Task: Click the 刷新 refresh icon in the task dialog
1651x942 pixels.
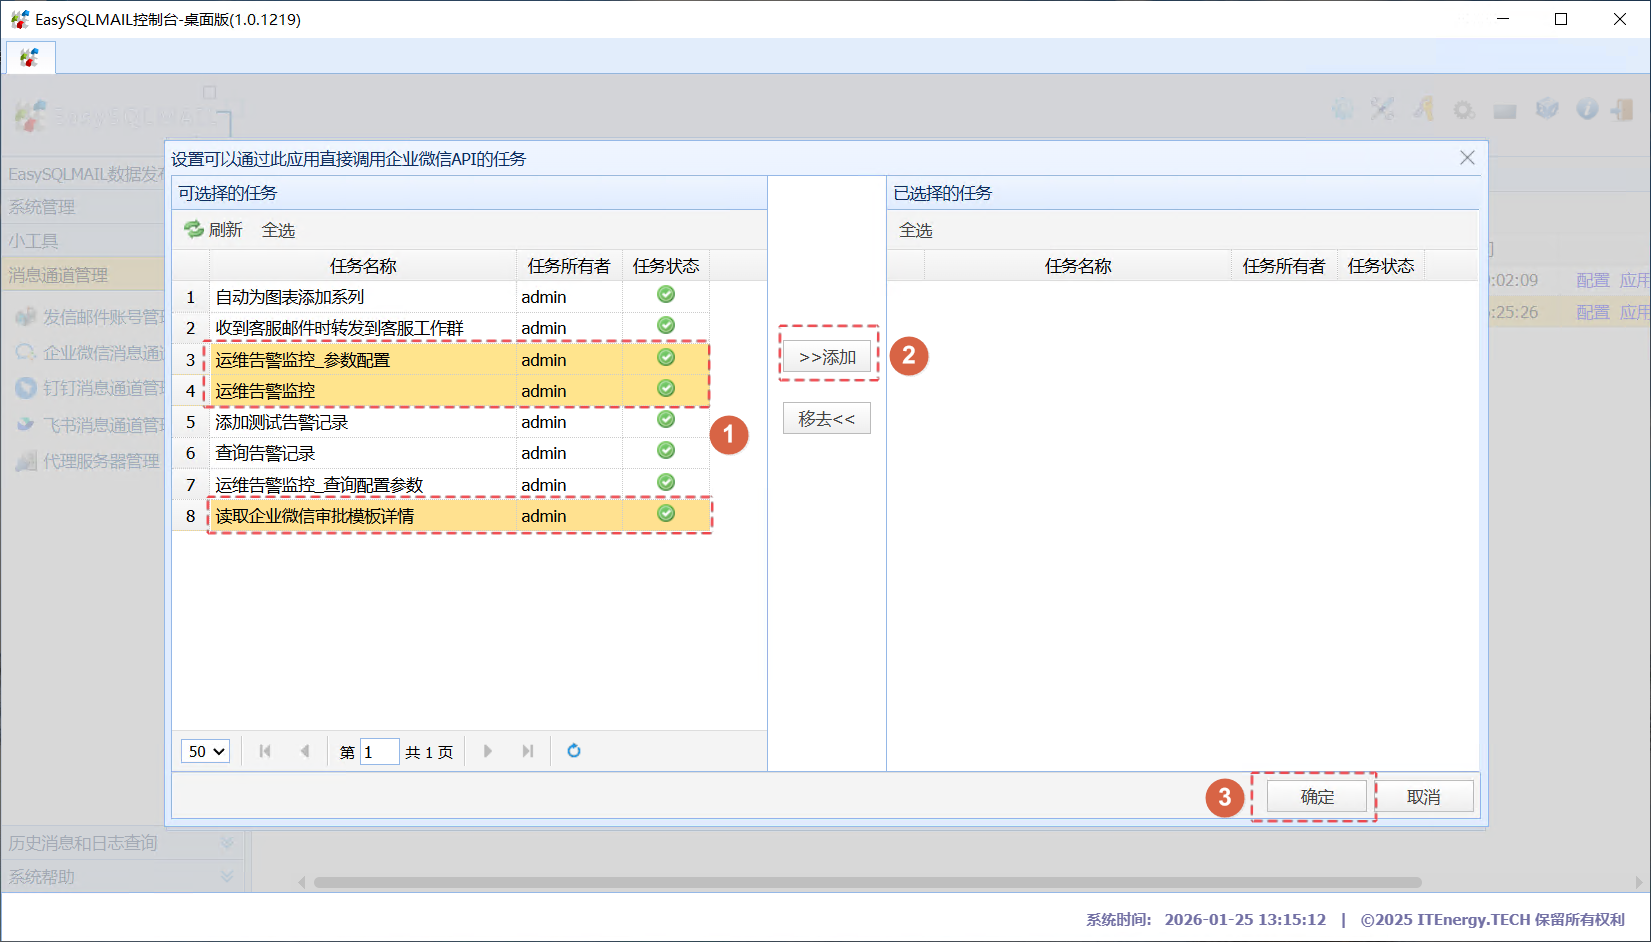Action: coord(193,229)
